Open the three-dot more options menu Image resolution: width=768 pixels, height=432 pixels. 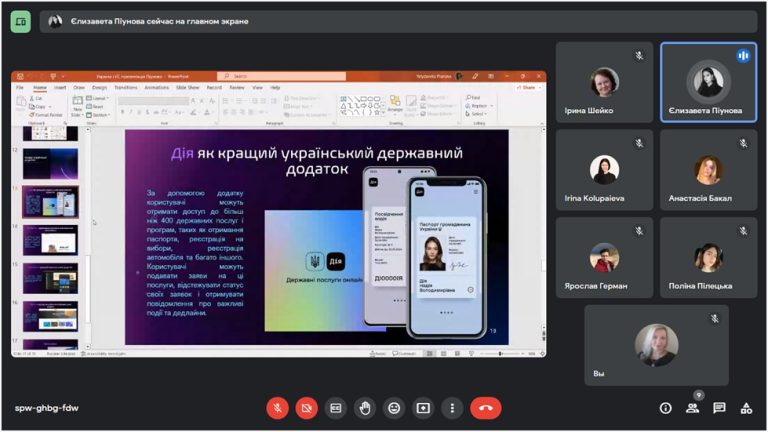pos(452,408)
